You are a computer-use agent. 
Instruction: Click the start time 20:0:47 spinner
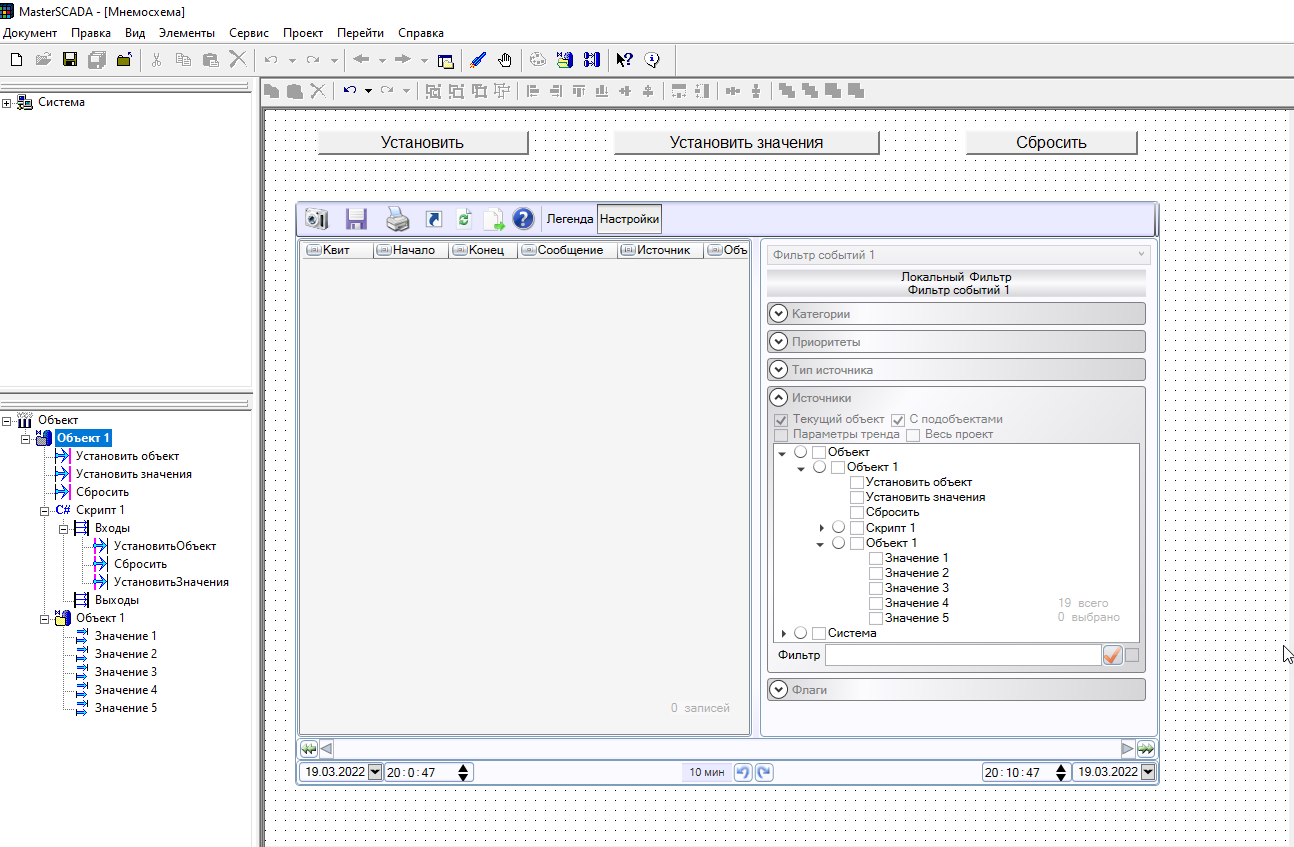pos(462,772)
